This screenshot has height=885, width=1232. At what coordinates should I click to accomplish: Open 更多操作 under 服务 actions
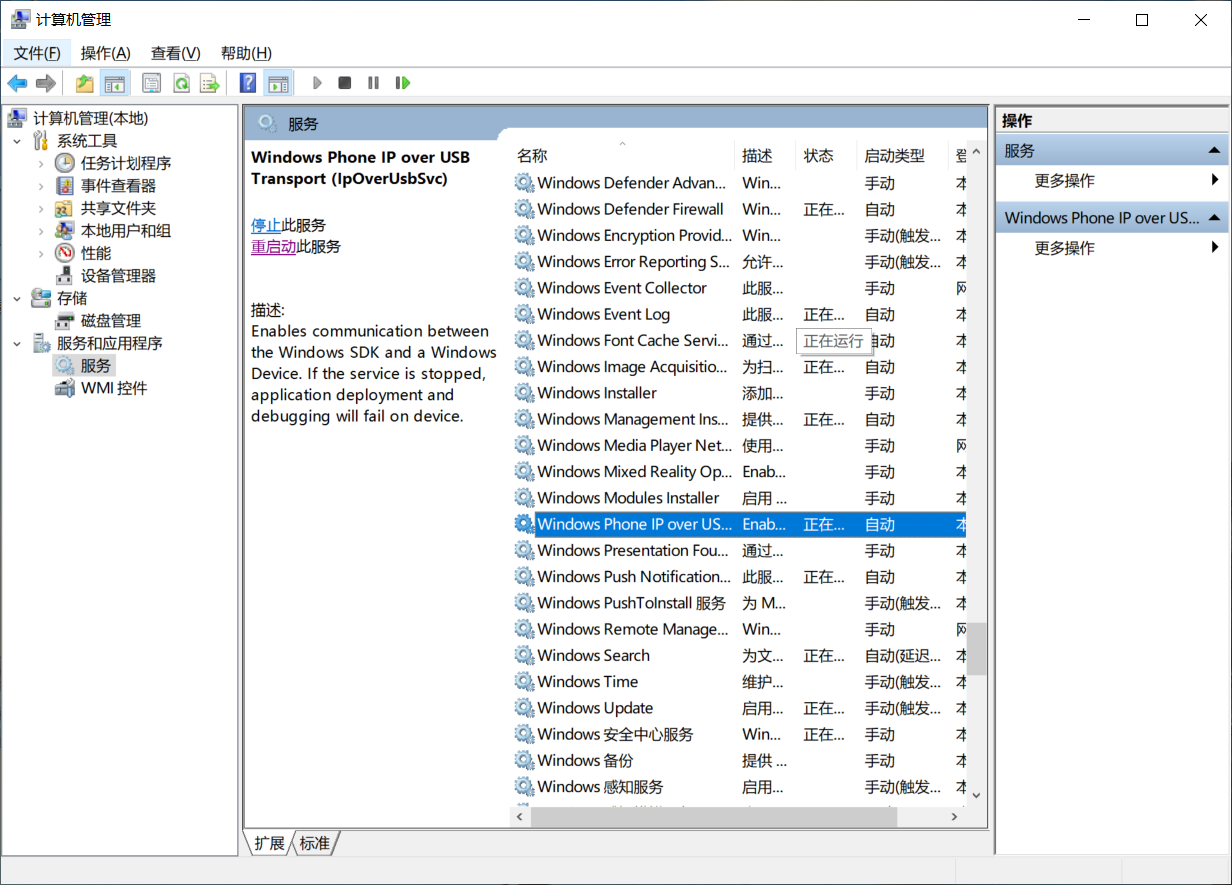click(x=1064, y=181)
